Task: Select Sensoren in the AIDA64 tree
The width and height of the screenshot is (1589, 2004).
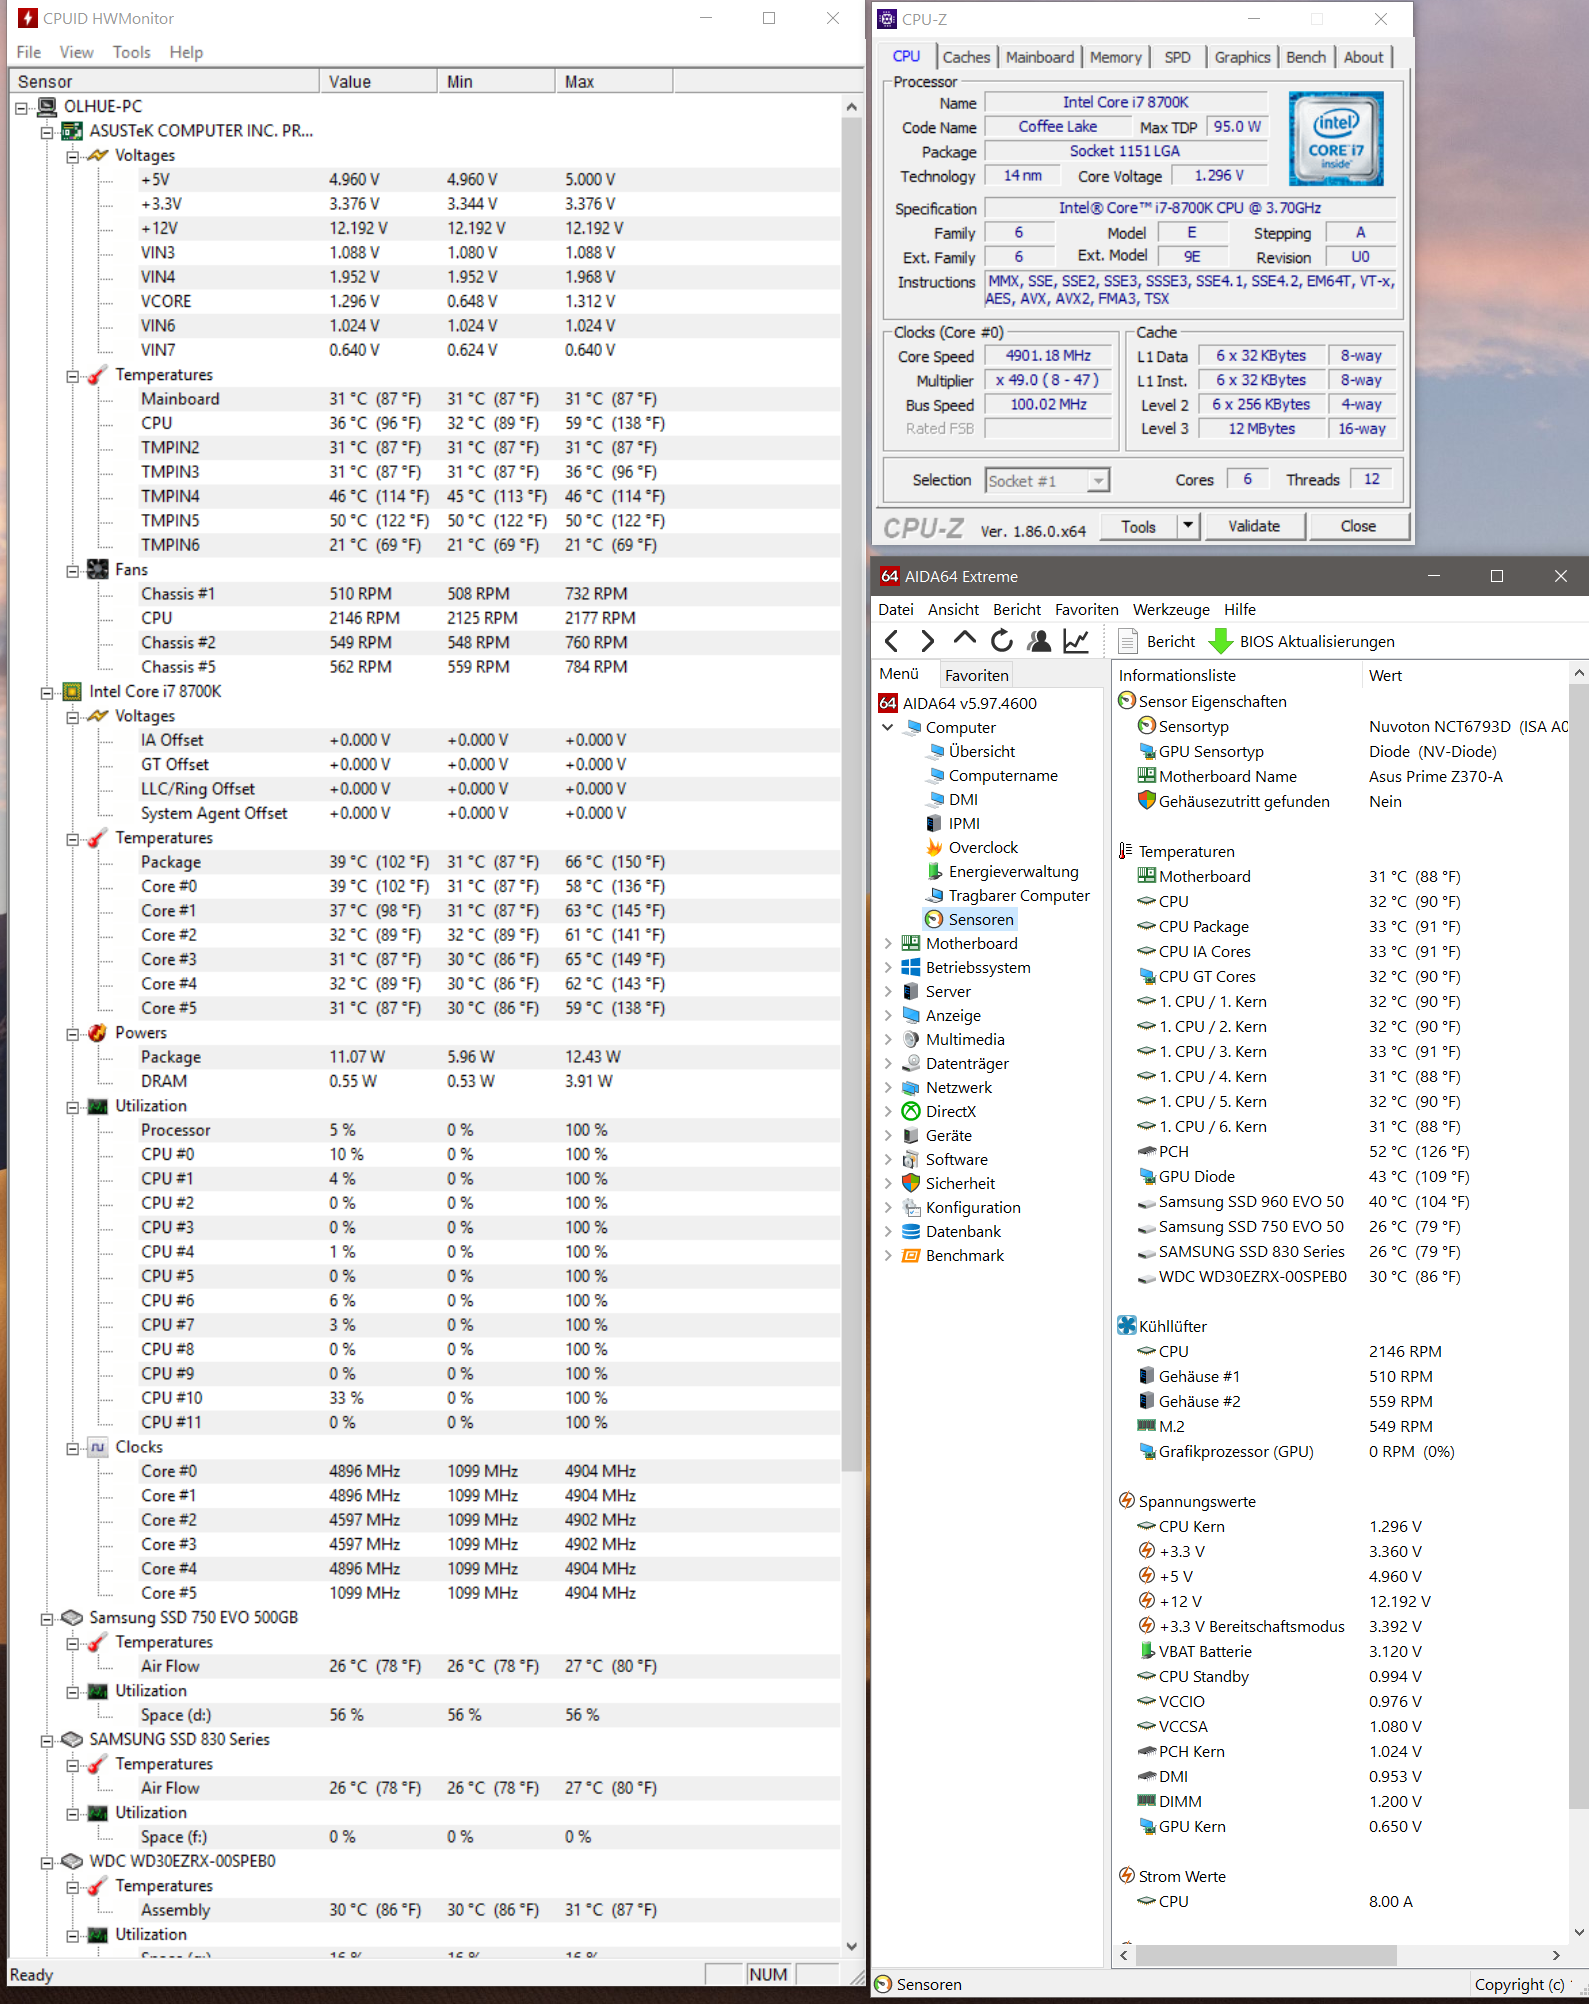Action: [980, 919]
